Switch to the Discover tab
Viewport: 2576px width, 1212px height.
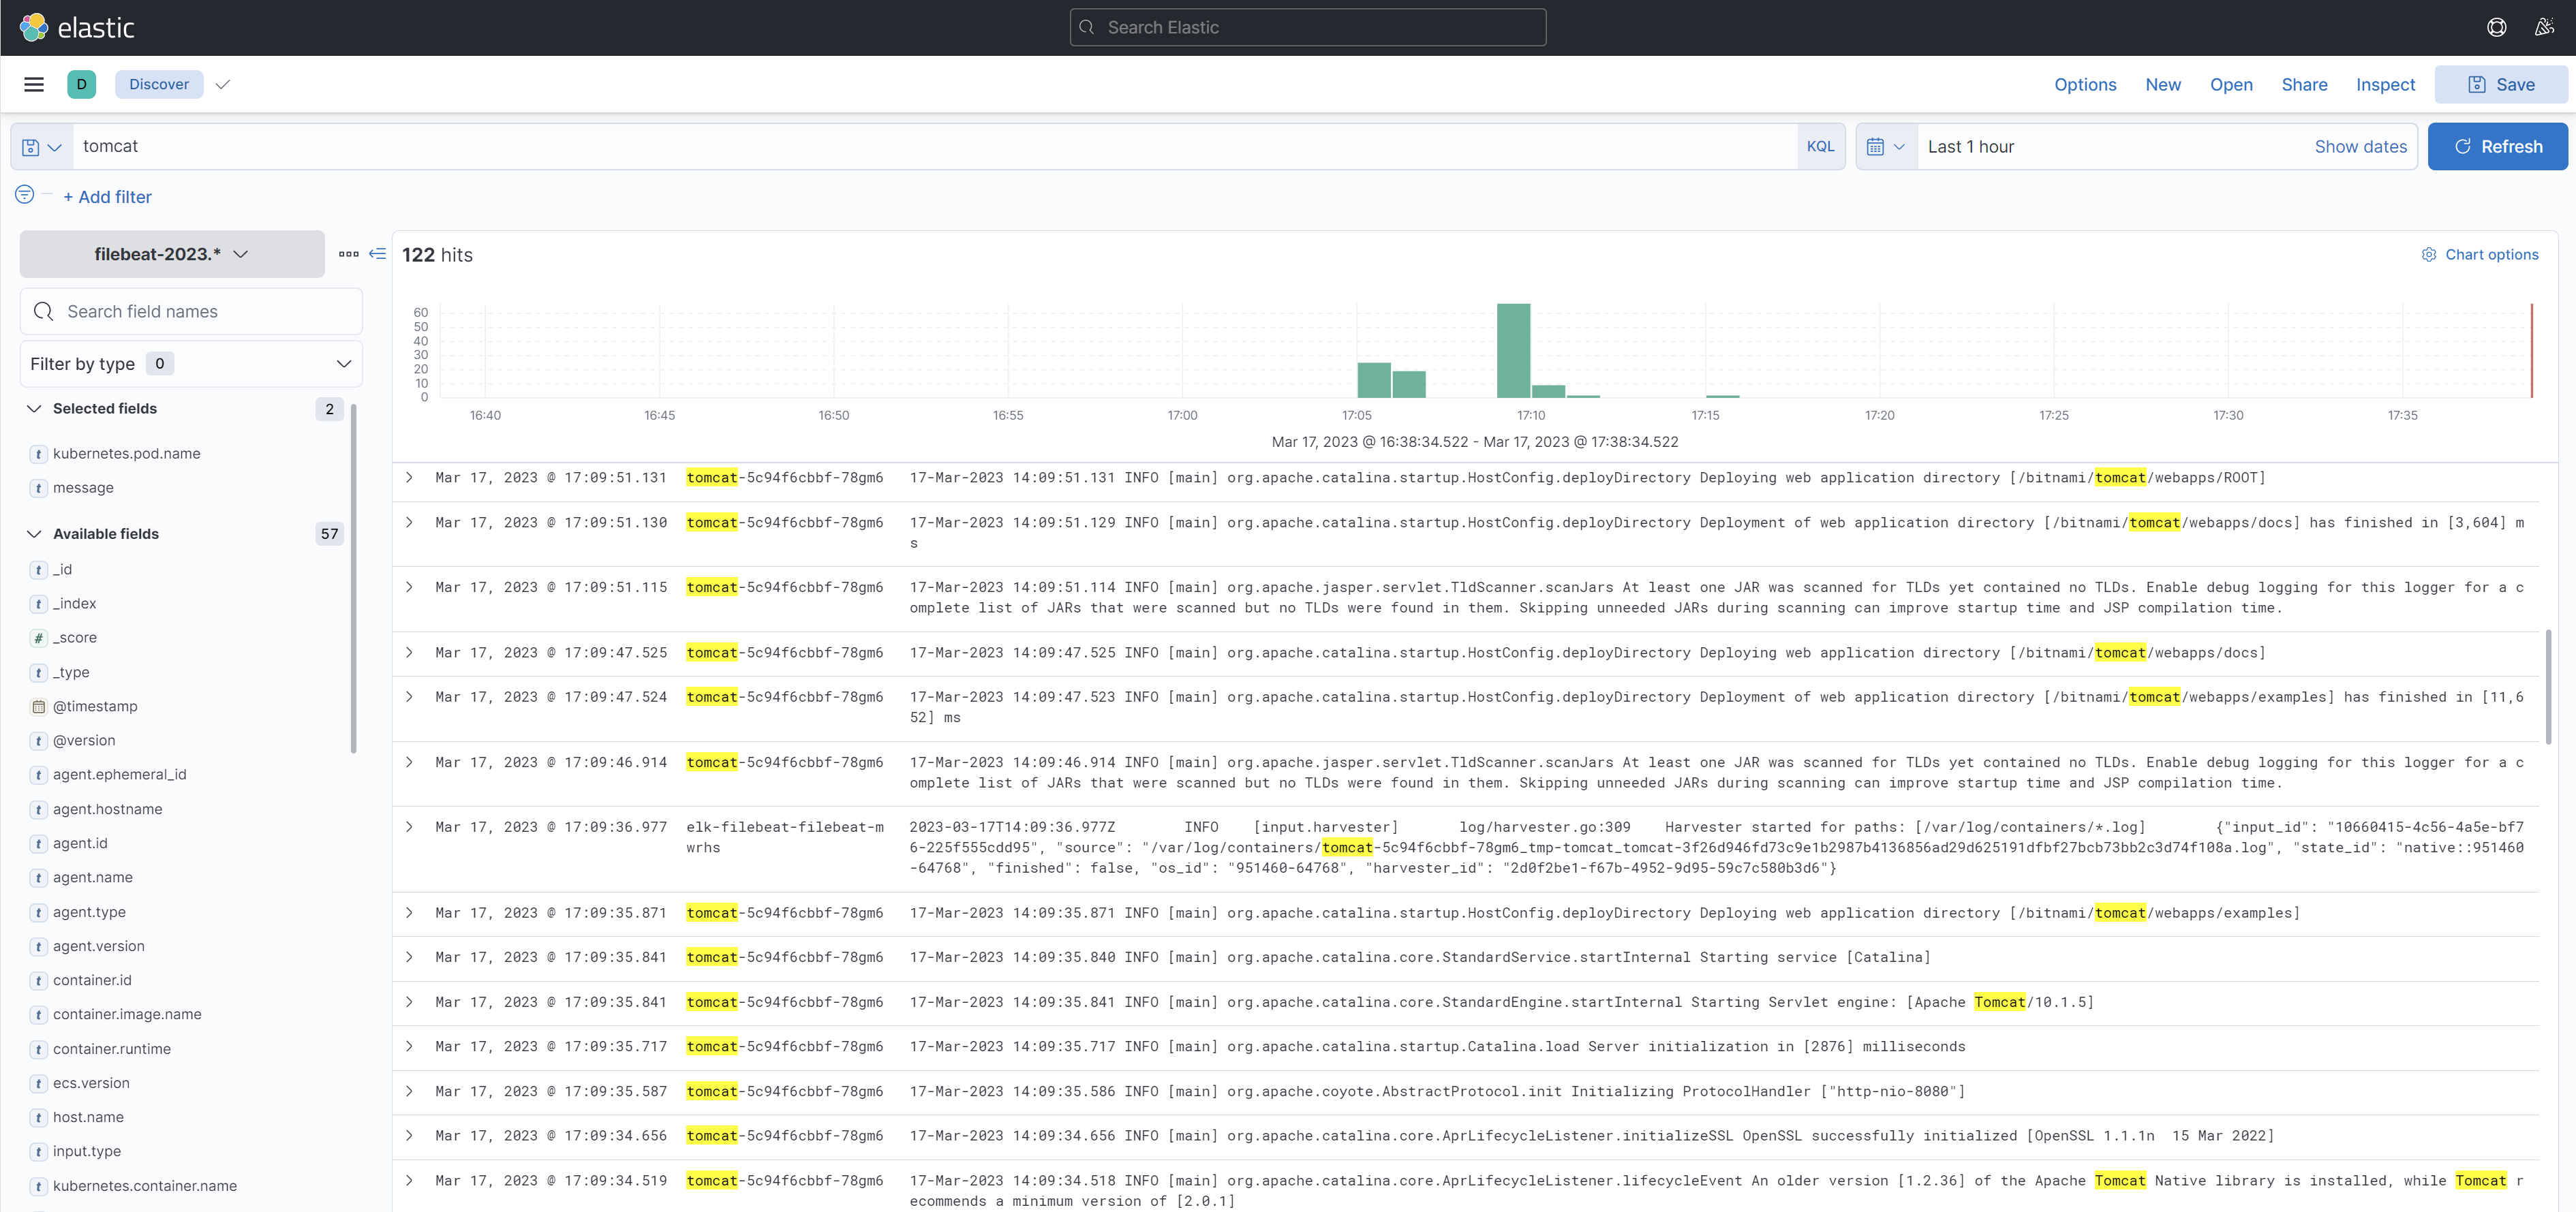pyautogui.click(x=158, y=84)
